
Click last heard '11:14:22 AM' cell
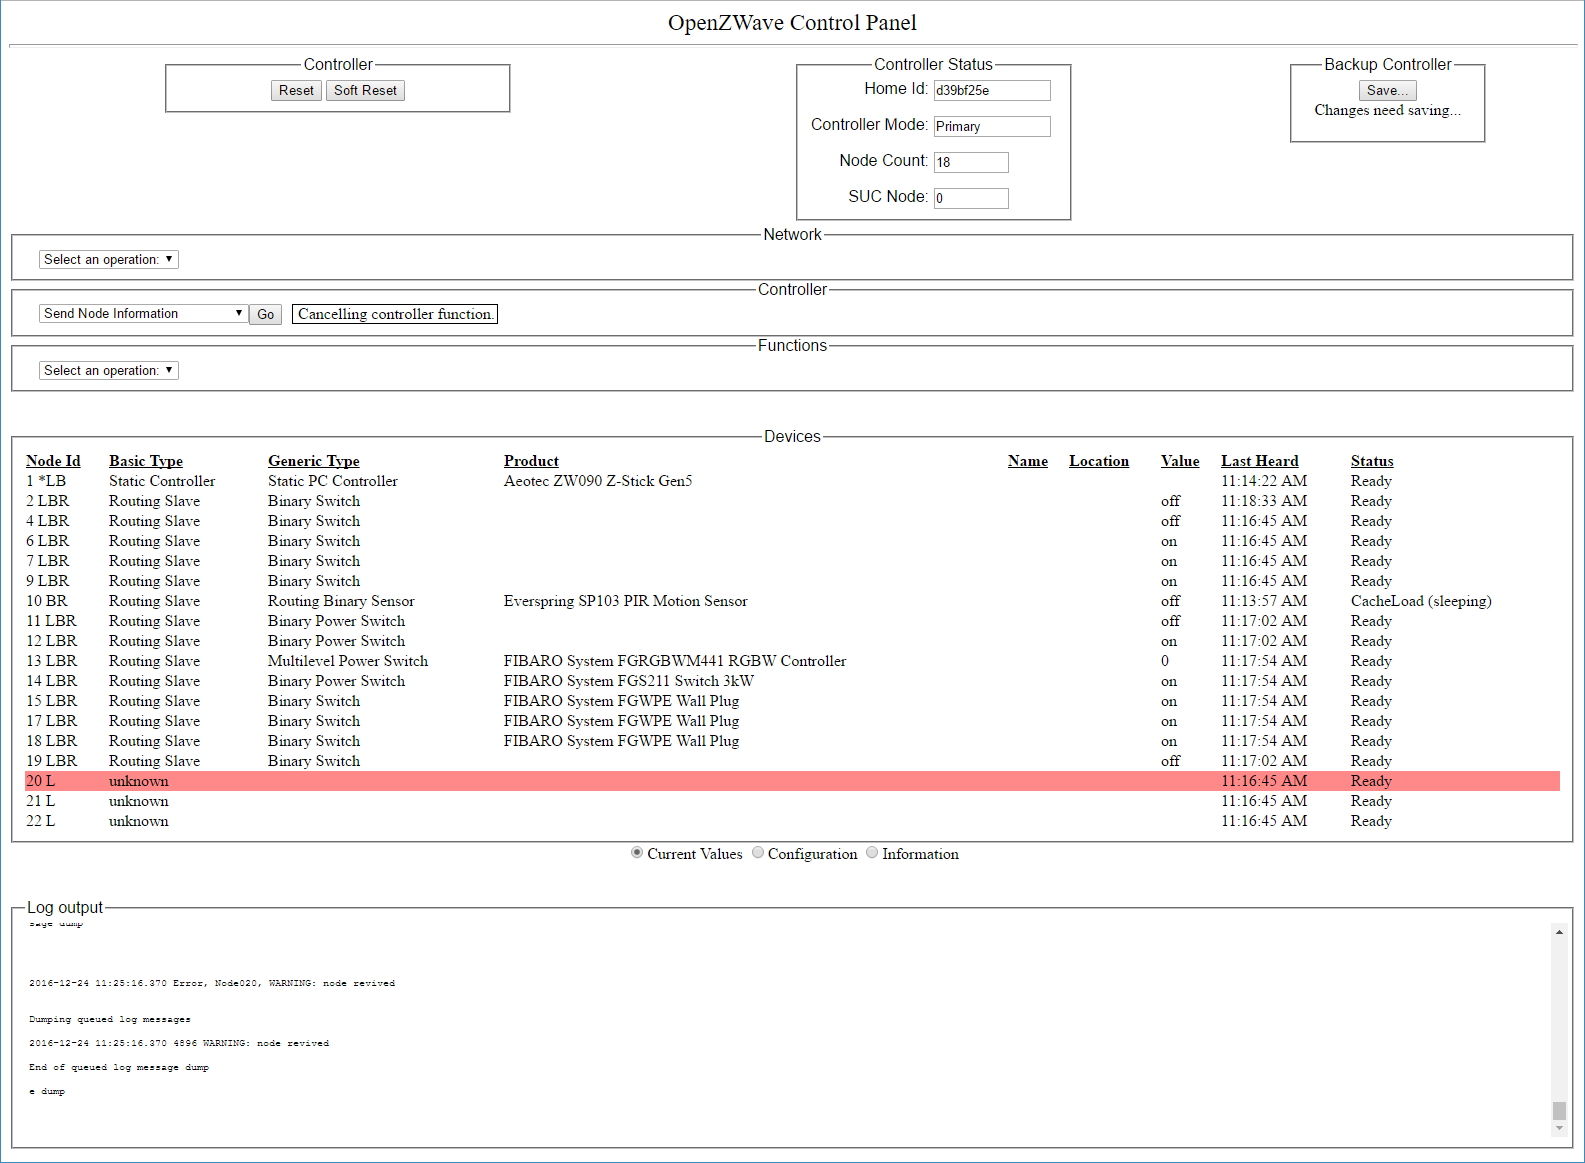click(1264, 481)
